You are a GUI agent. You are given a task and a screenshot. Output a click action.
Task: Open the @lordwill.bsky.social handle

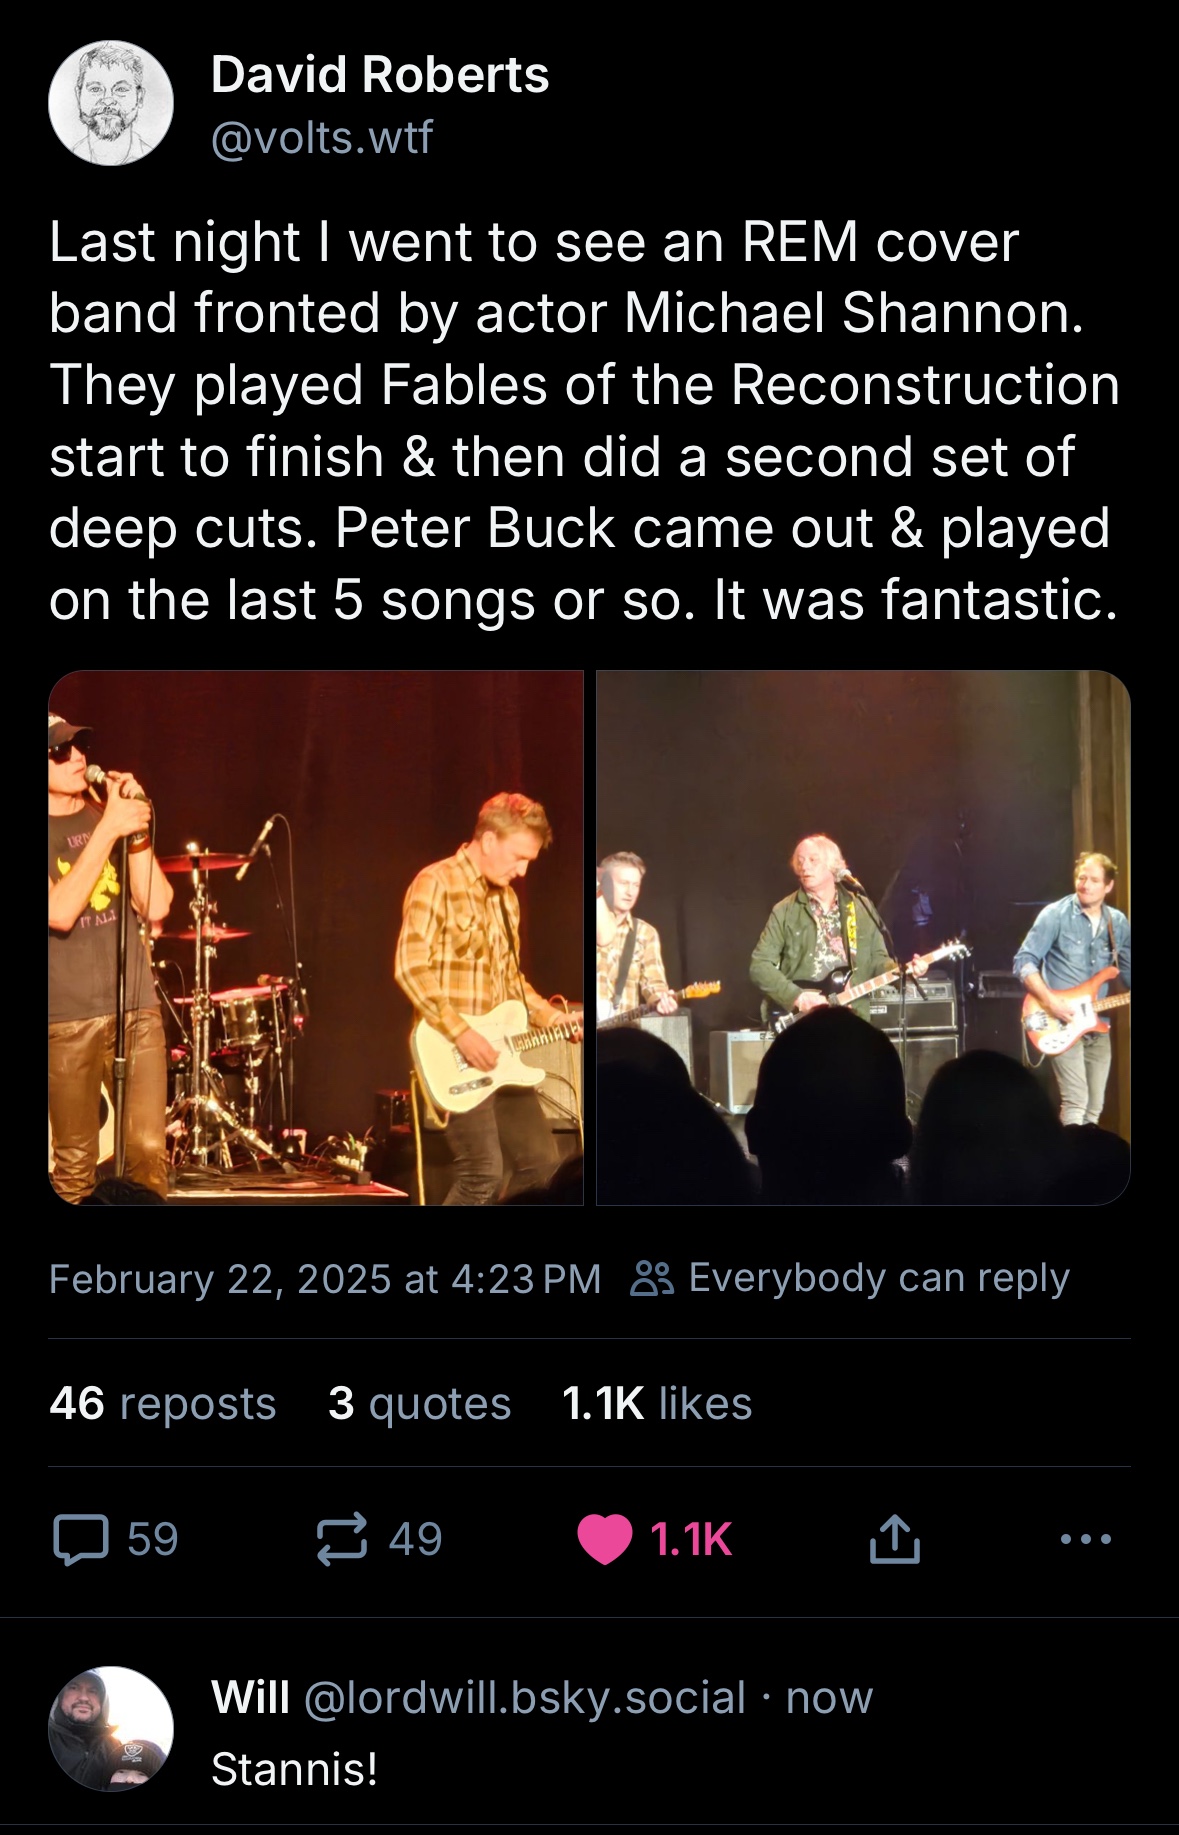(x=524, y=1697)
